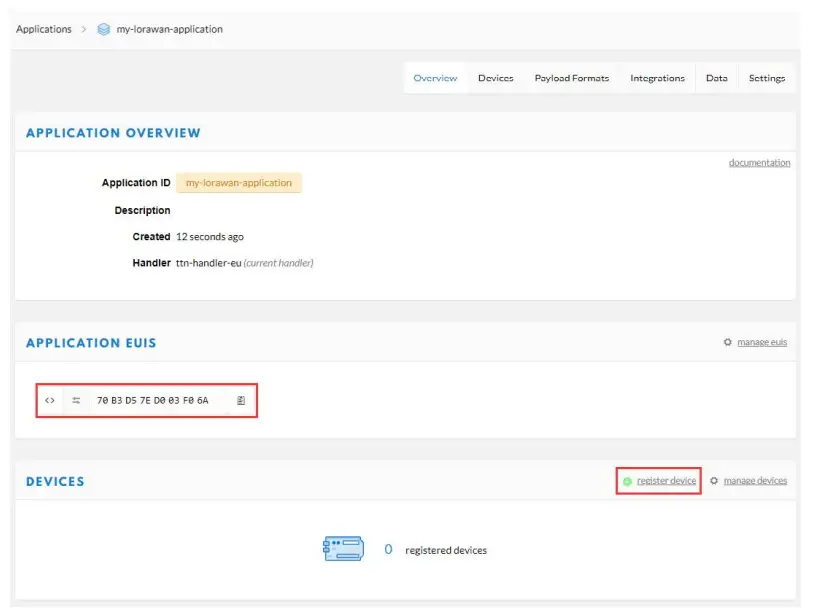The width and height of the screenshot is (817, 616).
Task: Click the Created field label
Action: [x=151, y=237]
